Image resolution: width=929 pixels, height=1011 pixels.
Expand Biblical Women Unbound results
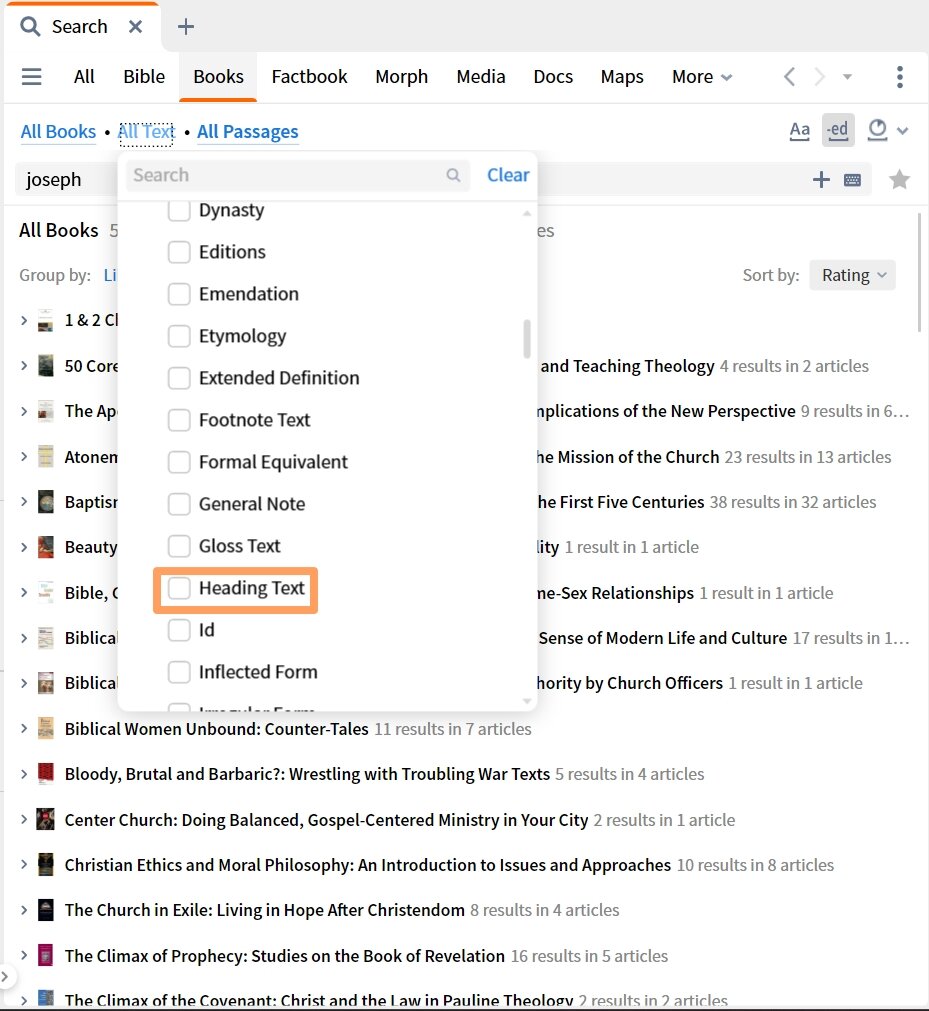click(x=24, y=729)
